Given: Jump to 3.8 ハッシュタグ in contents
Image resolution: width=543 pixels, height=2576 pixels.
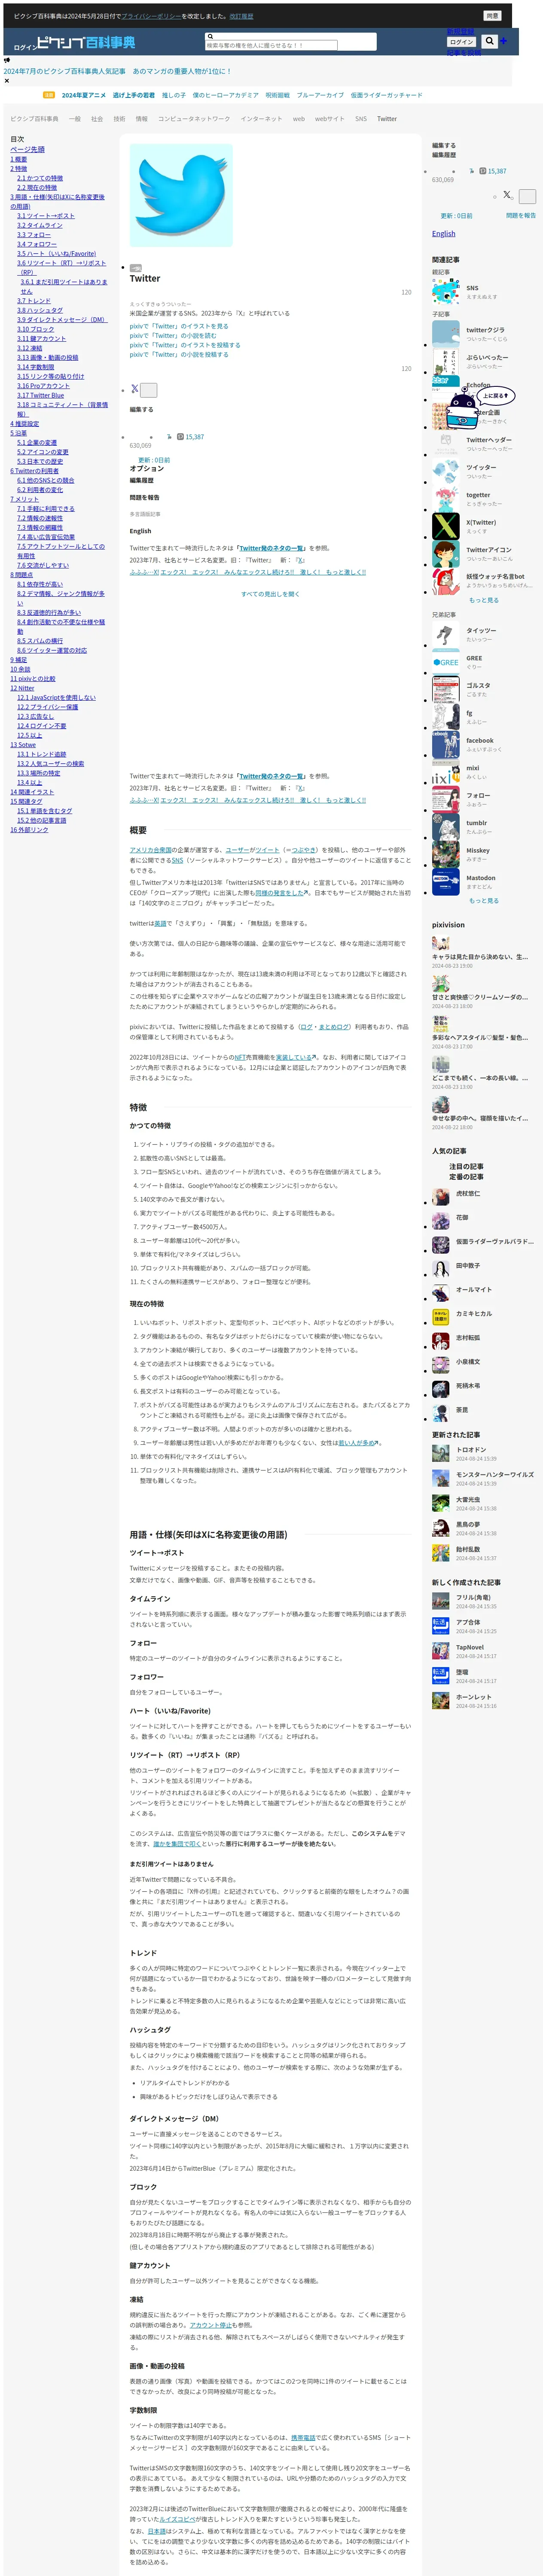Looking at the screenshot, I should pos(39,311).
